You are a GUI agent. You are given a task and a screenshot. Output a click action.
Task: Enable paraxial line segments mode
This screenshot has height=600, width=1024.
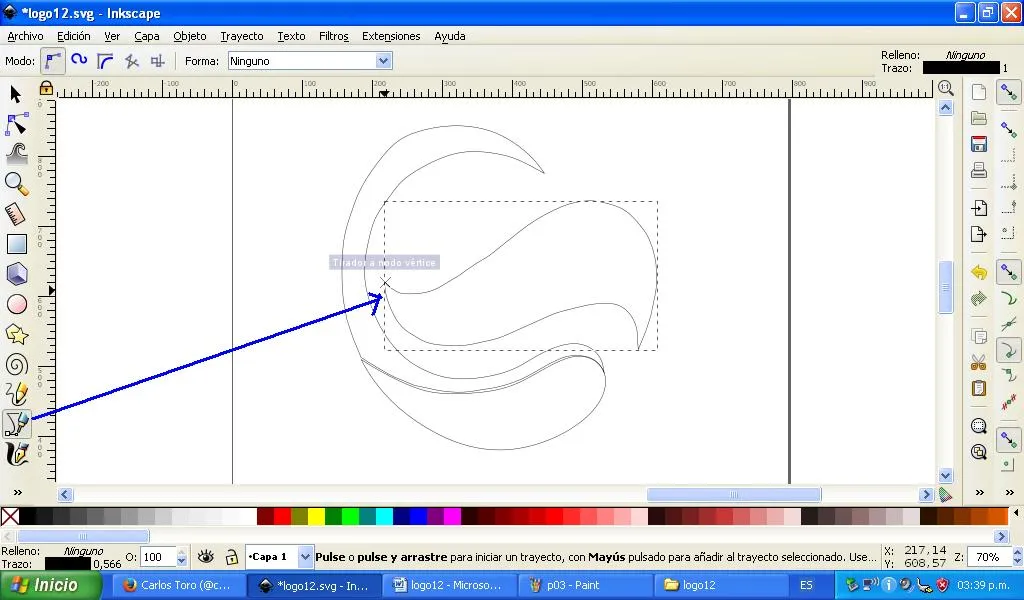point(157,61)
